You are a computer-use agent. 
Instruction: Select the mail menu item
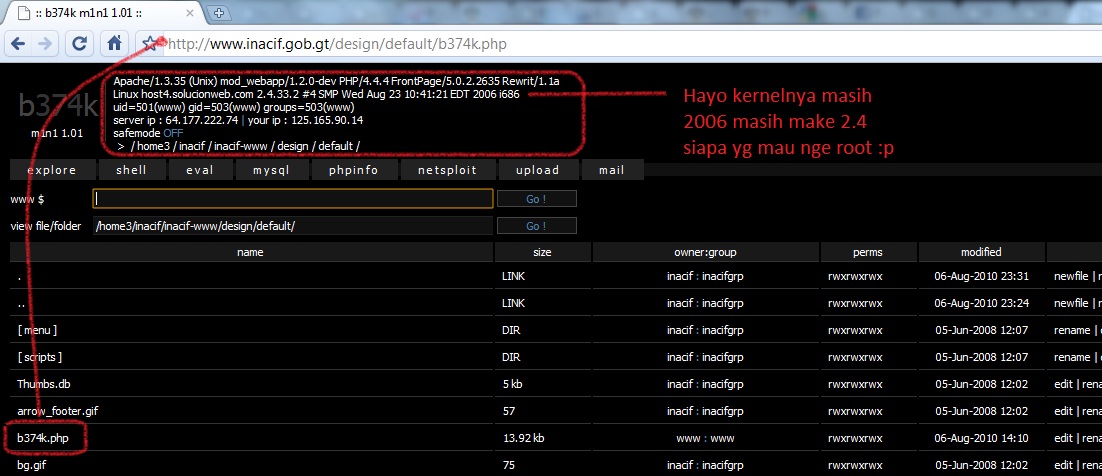coord(611,170)
